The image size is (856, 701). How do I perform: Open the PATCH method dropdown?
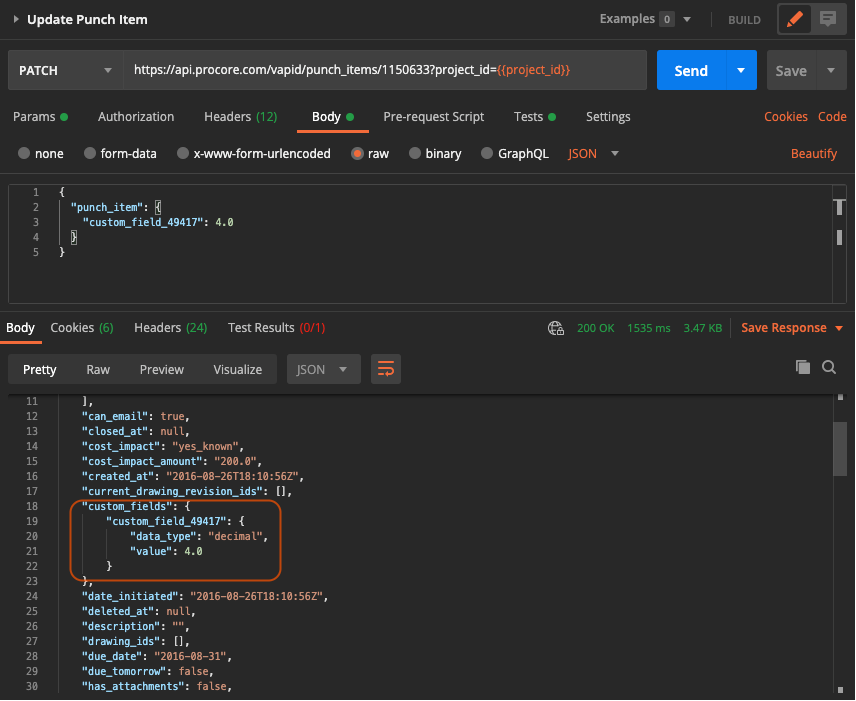66,70
